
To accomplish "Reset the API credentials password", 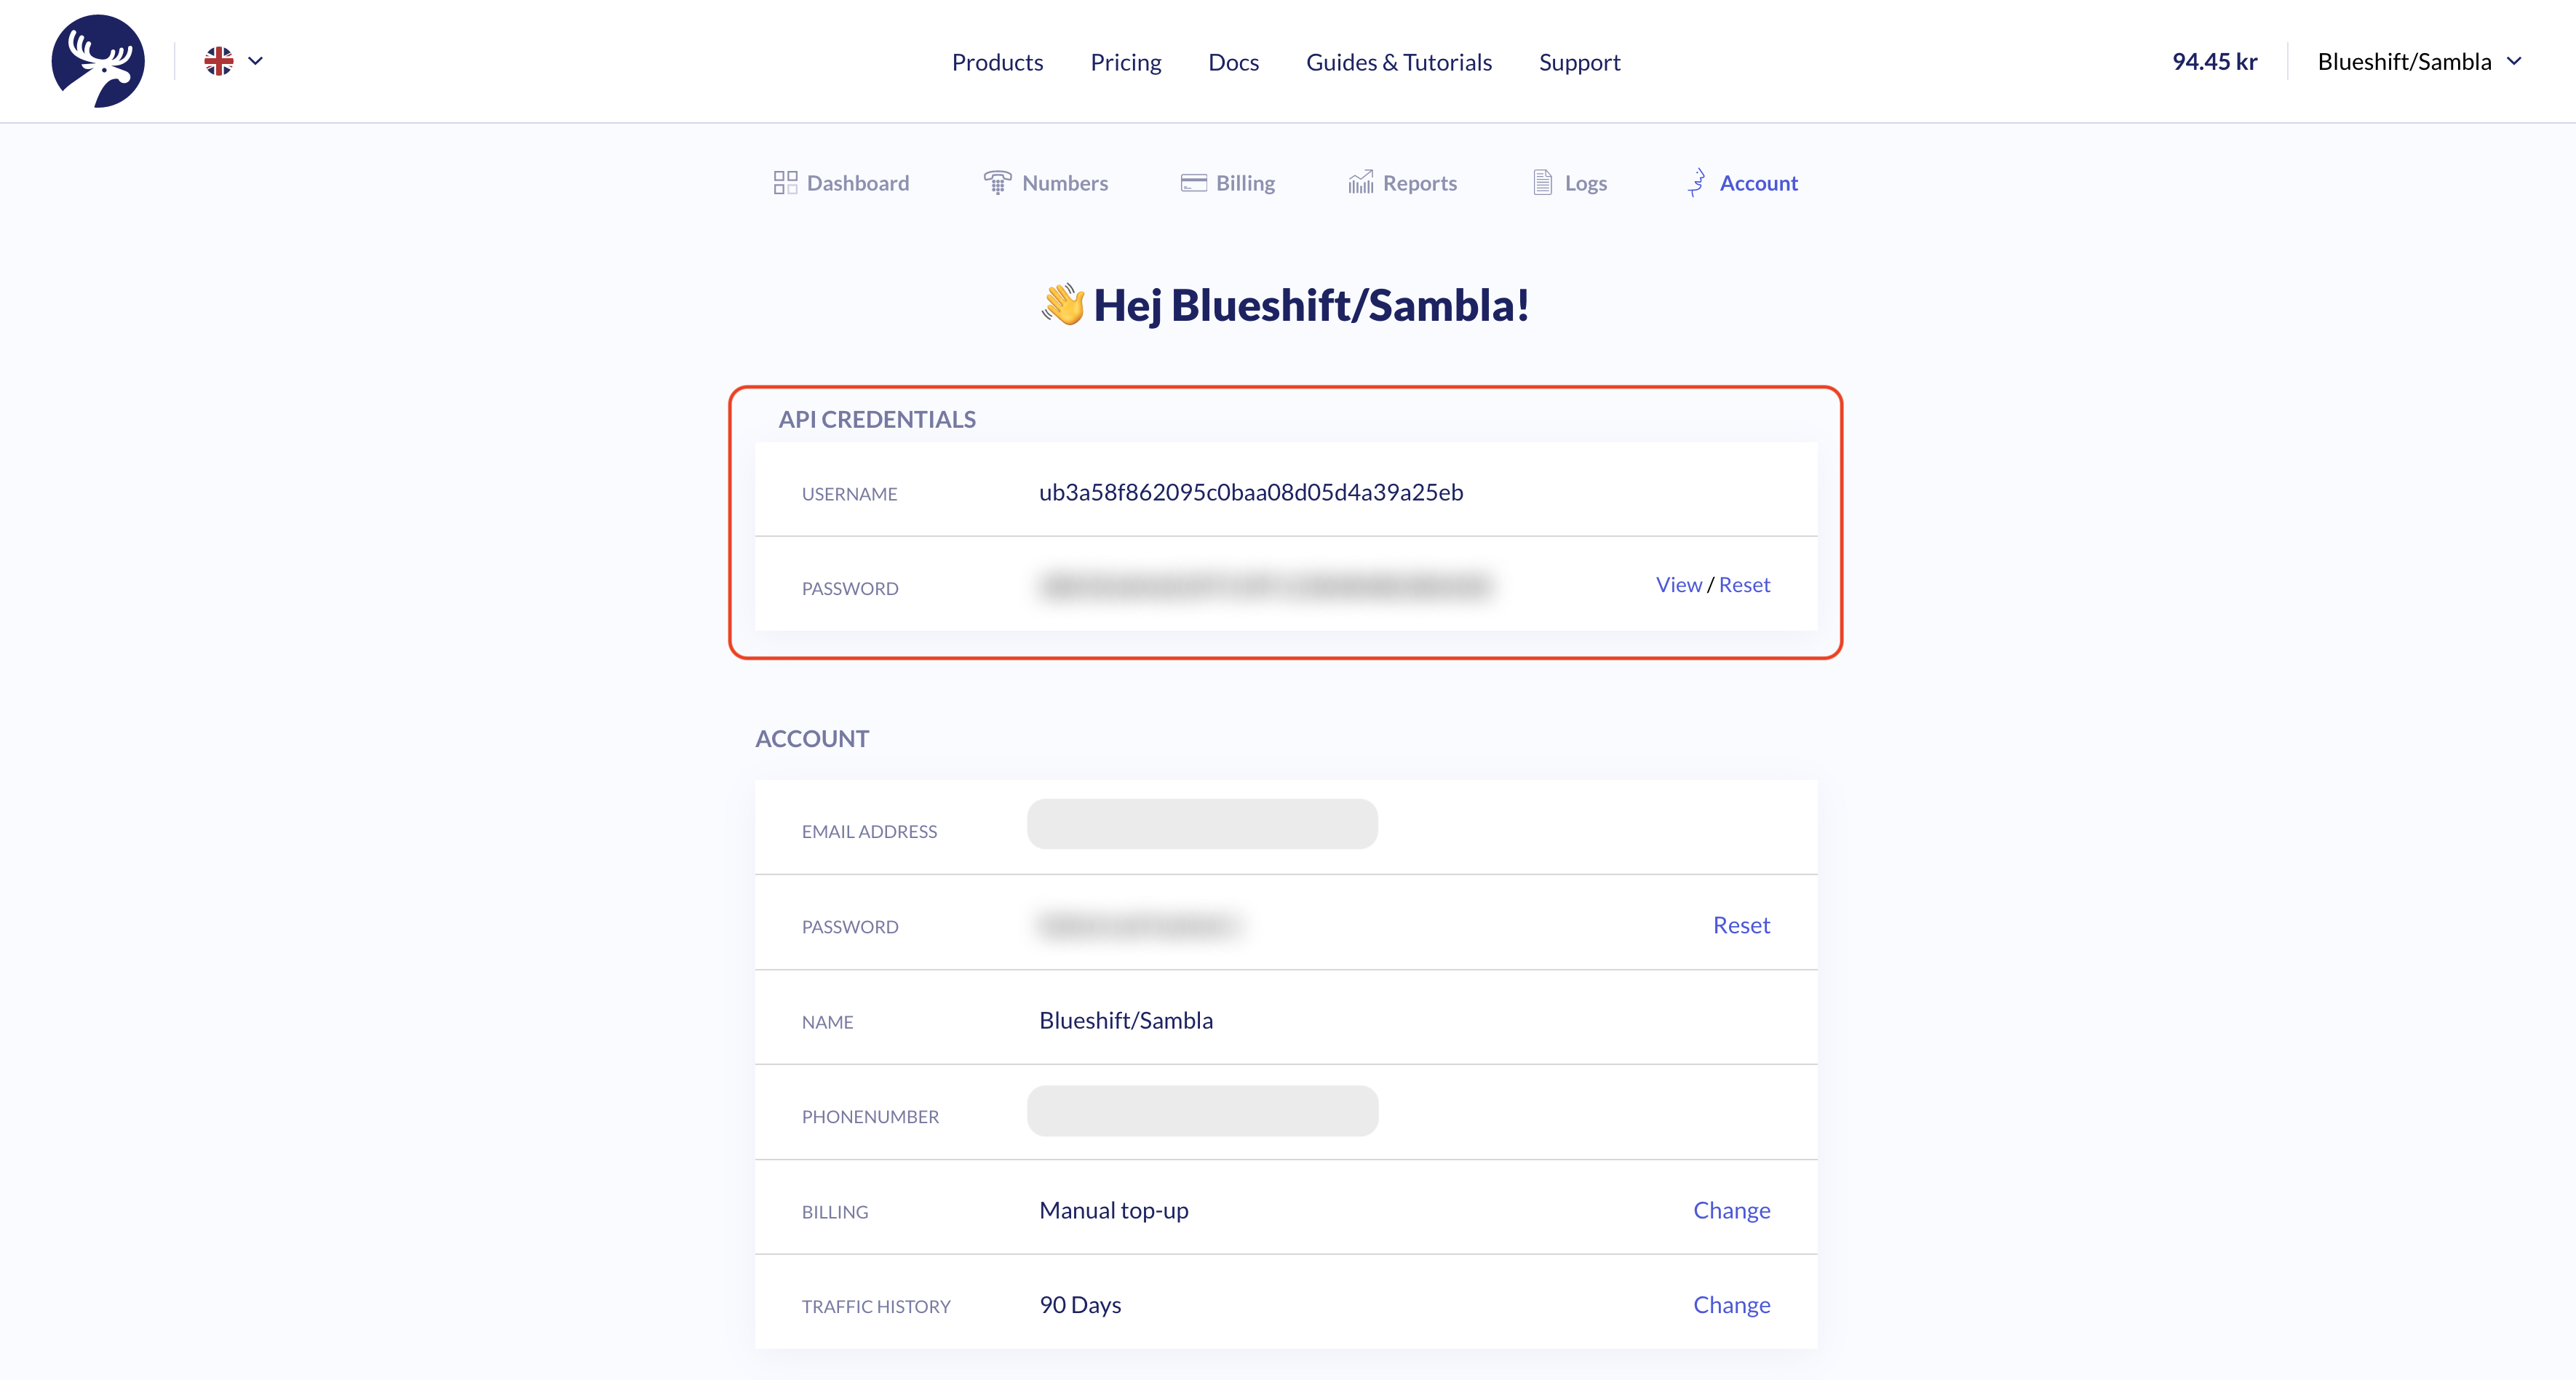I will click(x=1744, y=585).
